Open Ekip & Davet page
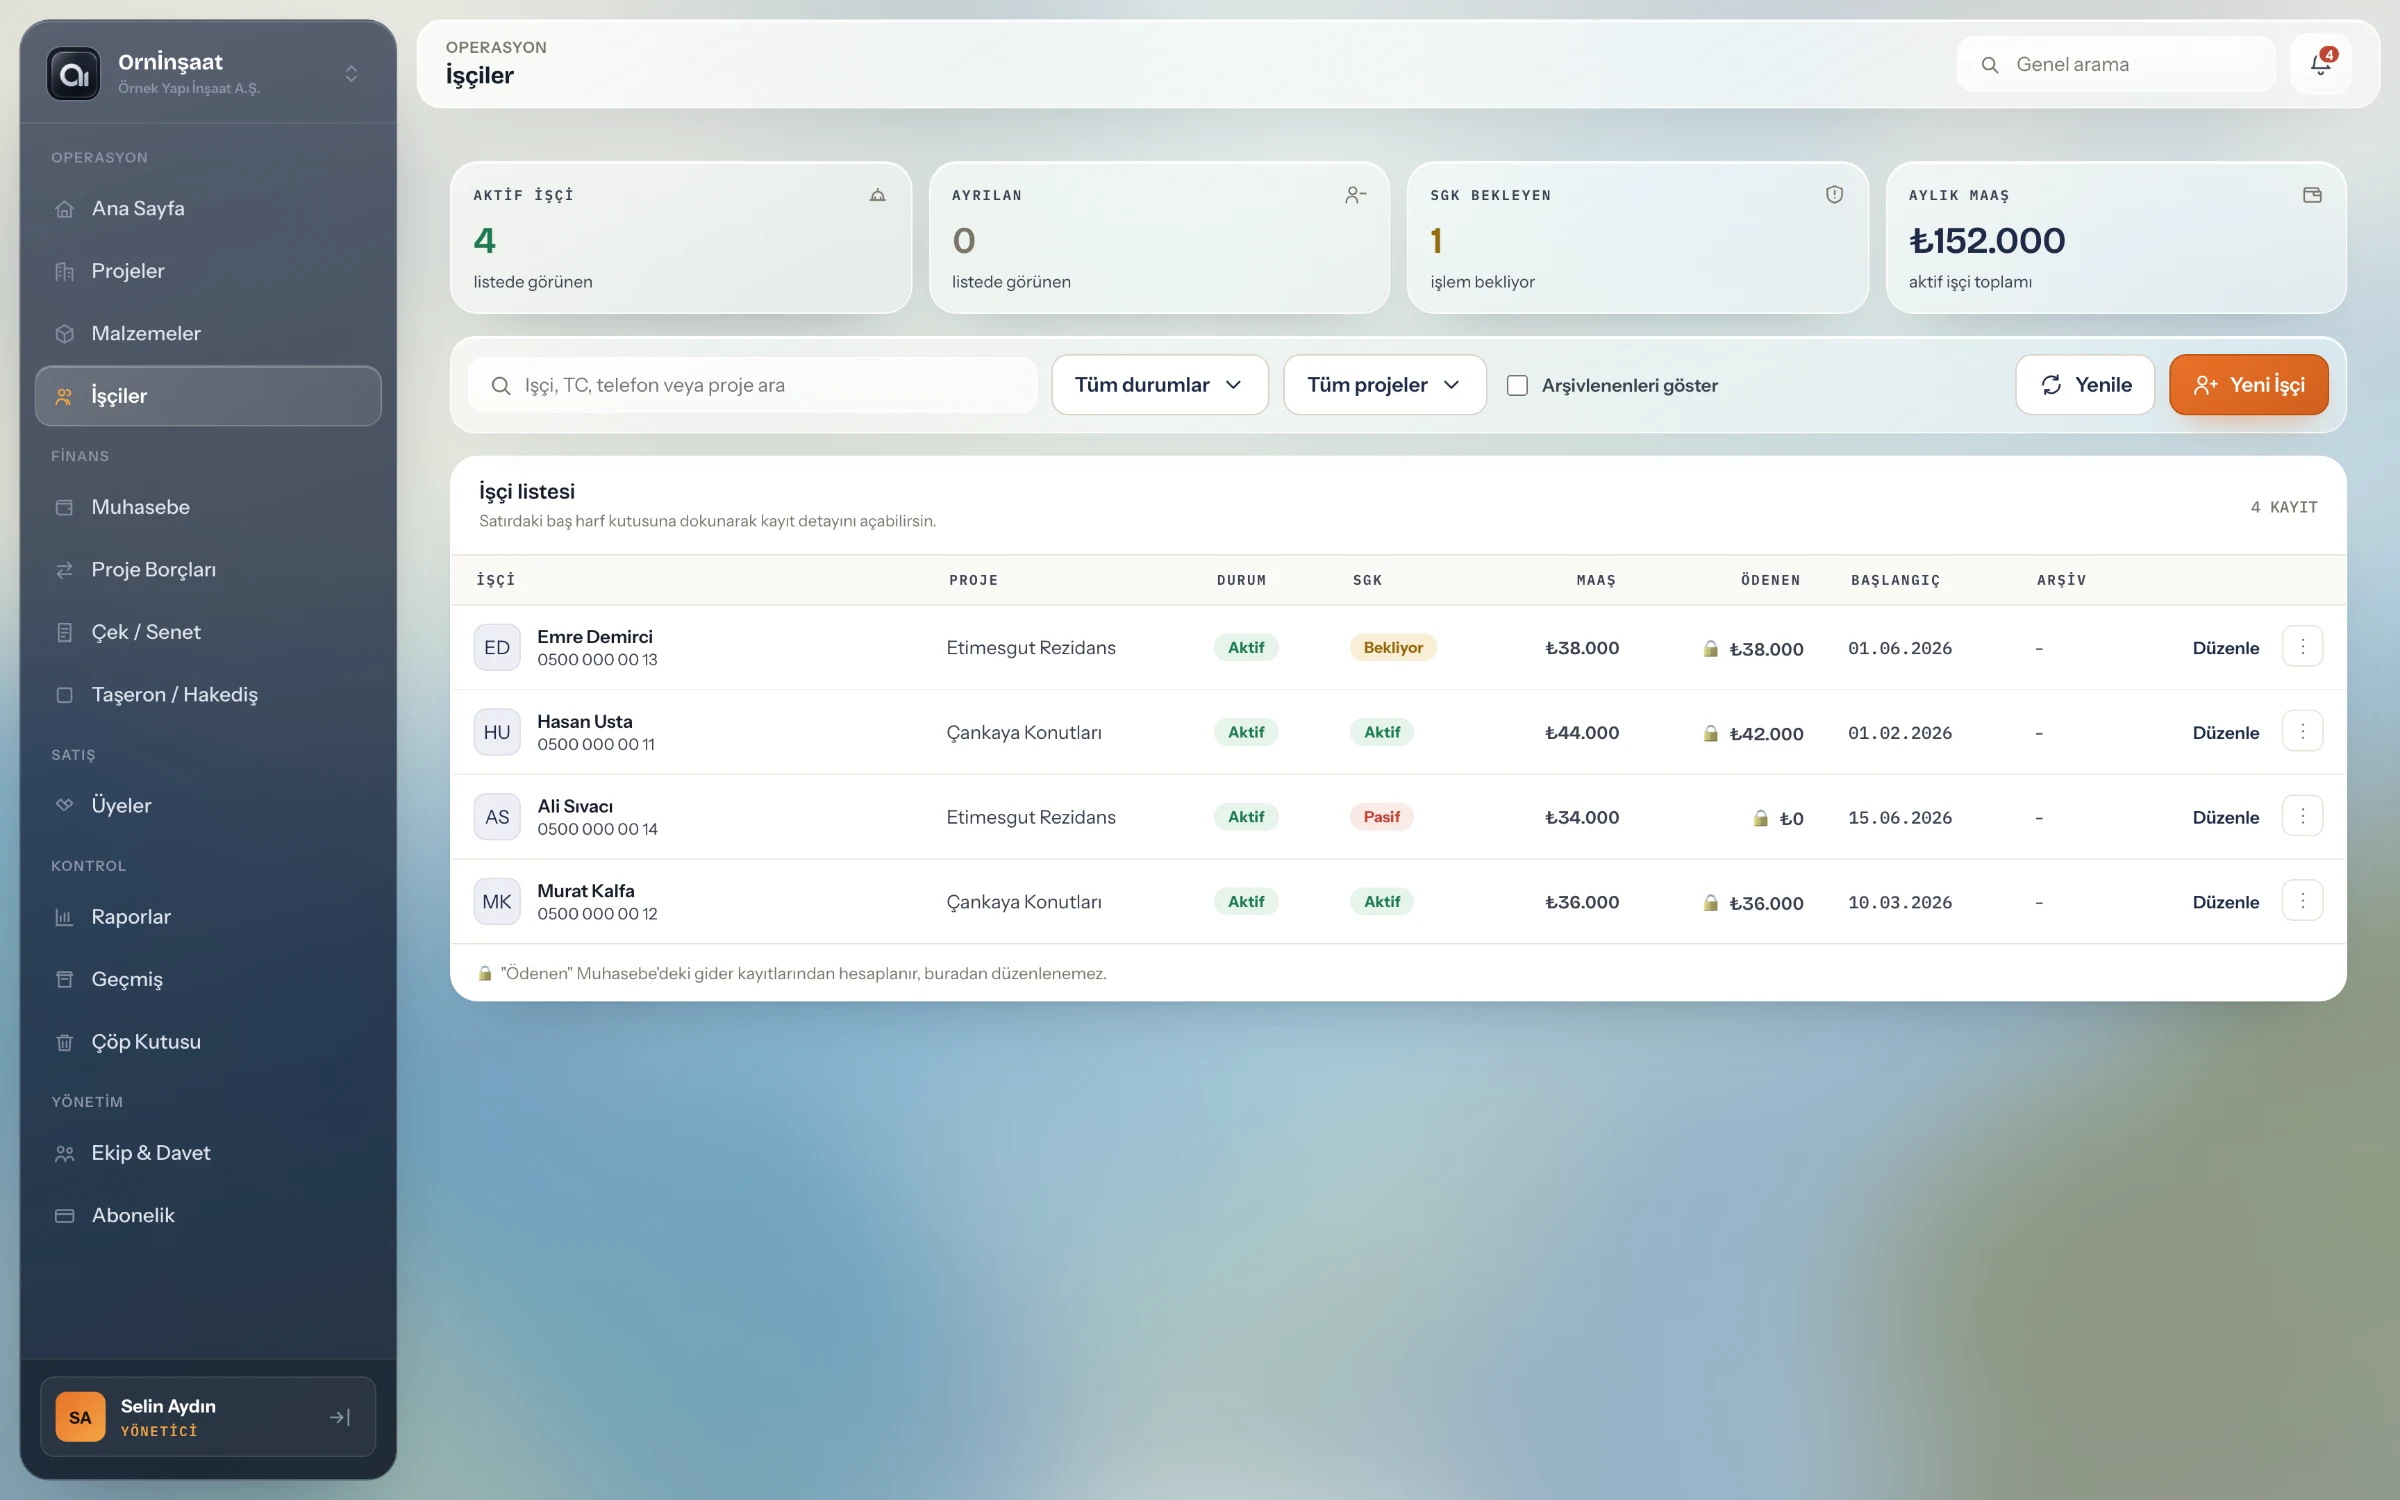The height and width of the screenshot is (1500, 2400). click(x=208, y=1153)
